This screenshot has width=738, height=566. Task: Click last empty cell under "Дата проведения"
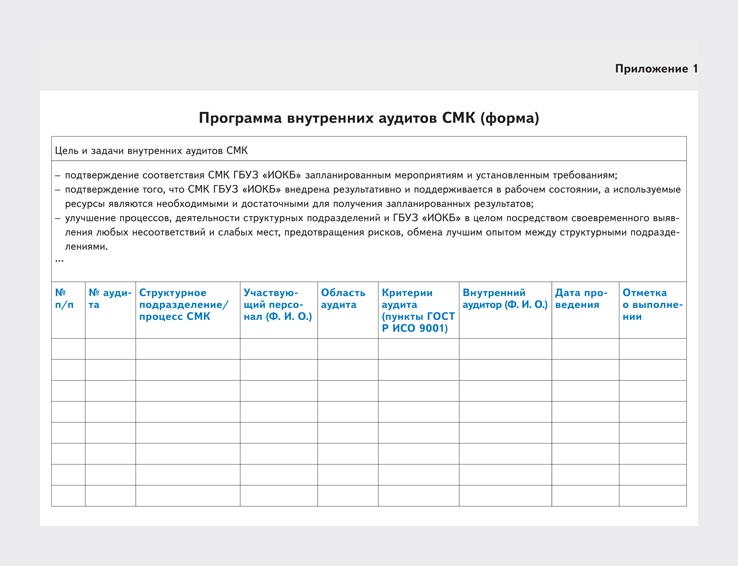coord(585,496)
